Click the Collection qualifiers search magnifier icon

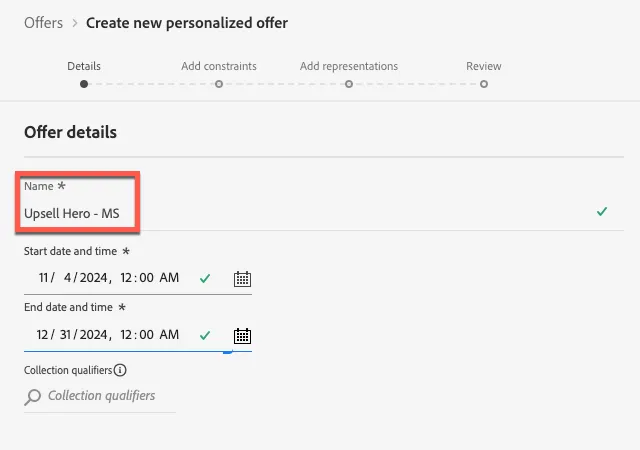click(33, 397)
